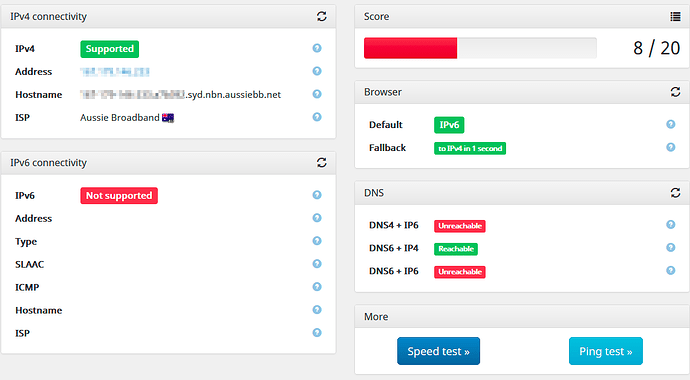This screenshot has height=380, width=690.
Task: Click the ICMP label
Action: 27,287
